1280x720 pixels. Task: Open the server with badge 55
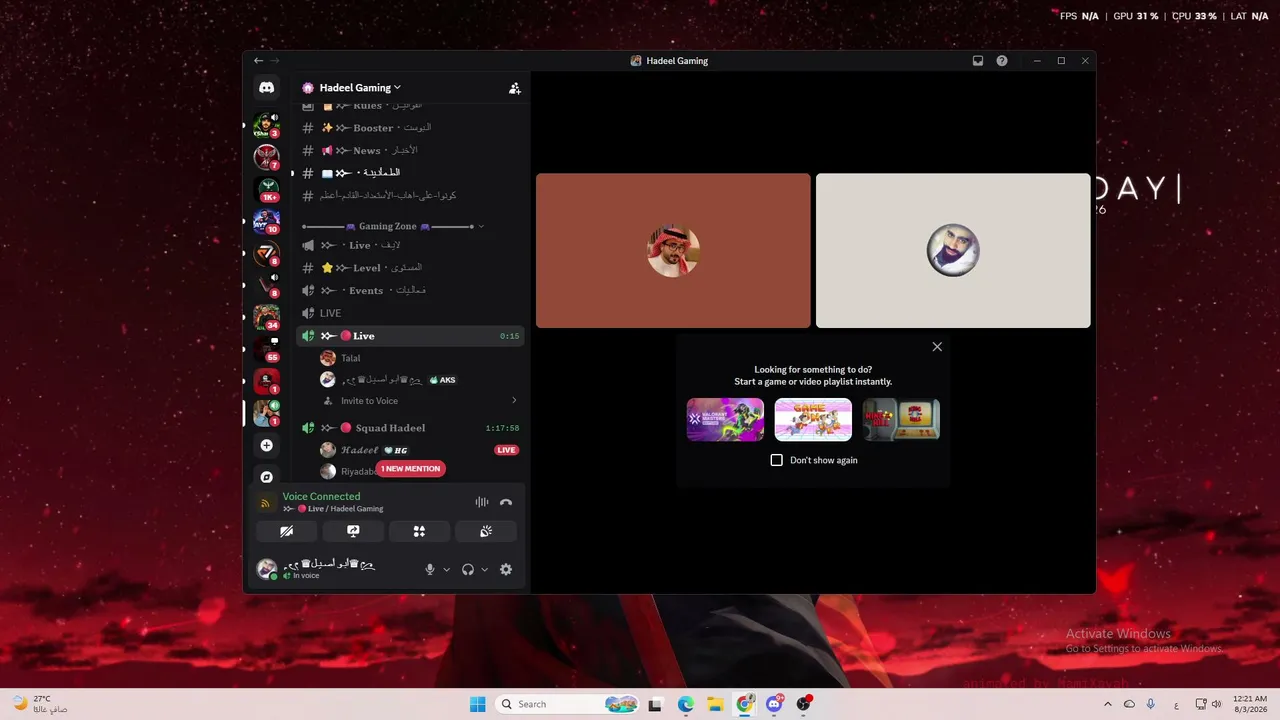point(266,348)
